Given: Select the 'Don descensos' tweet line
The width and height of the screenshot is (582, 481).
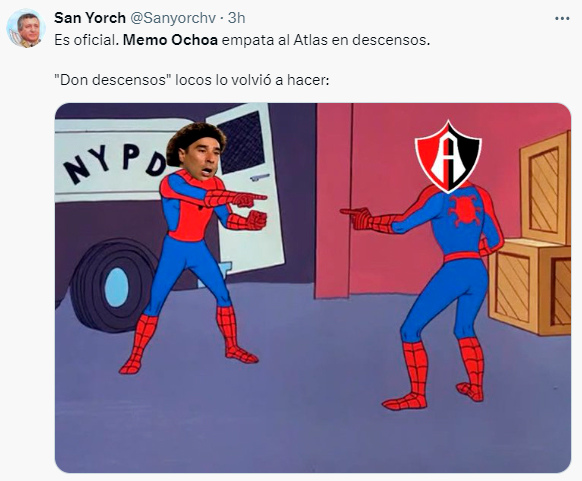Looking at the screenshot, I should click(192, 80).
